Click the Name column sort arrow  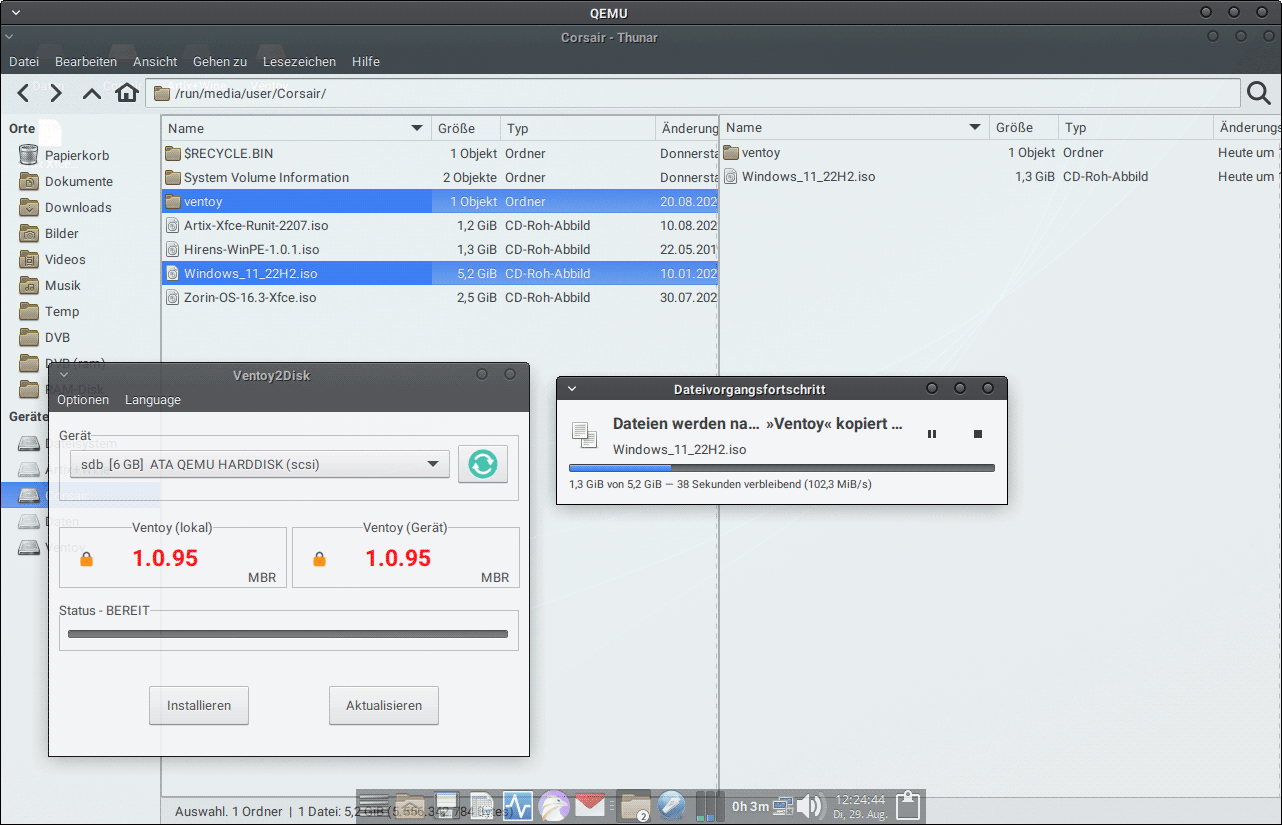[417, 128]
